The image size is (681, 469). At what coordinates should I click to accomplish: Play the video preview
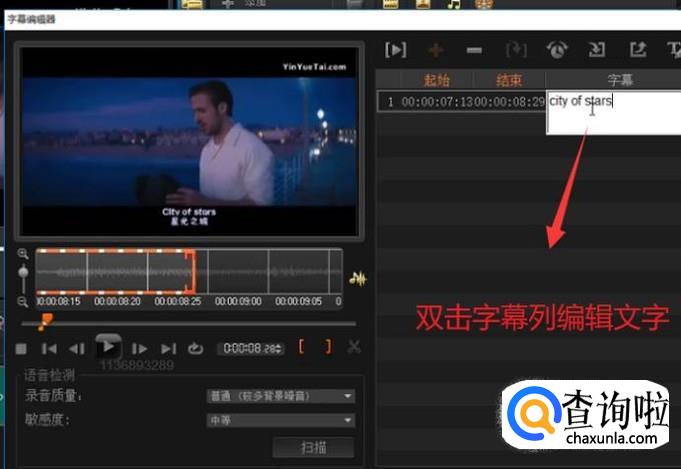[x=108, y=347]
